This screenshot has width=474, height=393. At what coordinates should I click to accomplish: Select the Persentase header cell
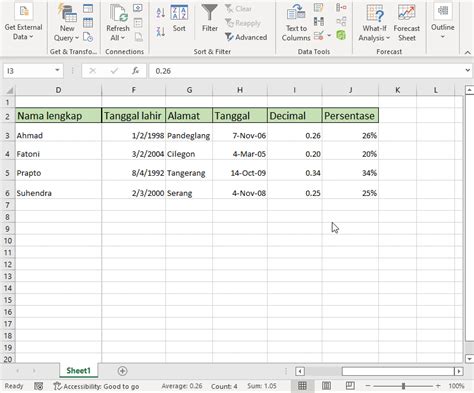pyautogui.click(x=350, y=116)
